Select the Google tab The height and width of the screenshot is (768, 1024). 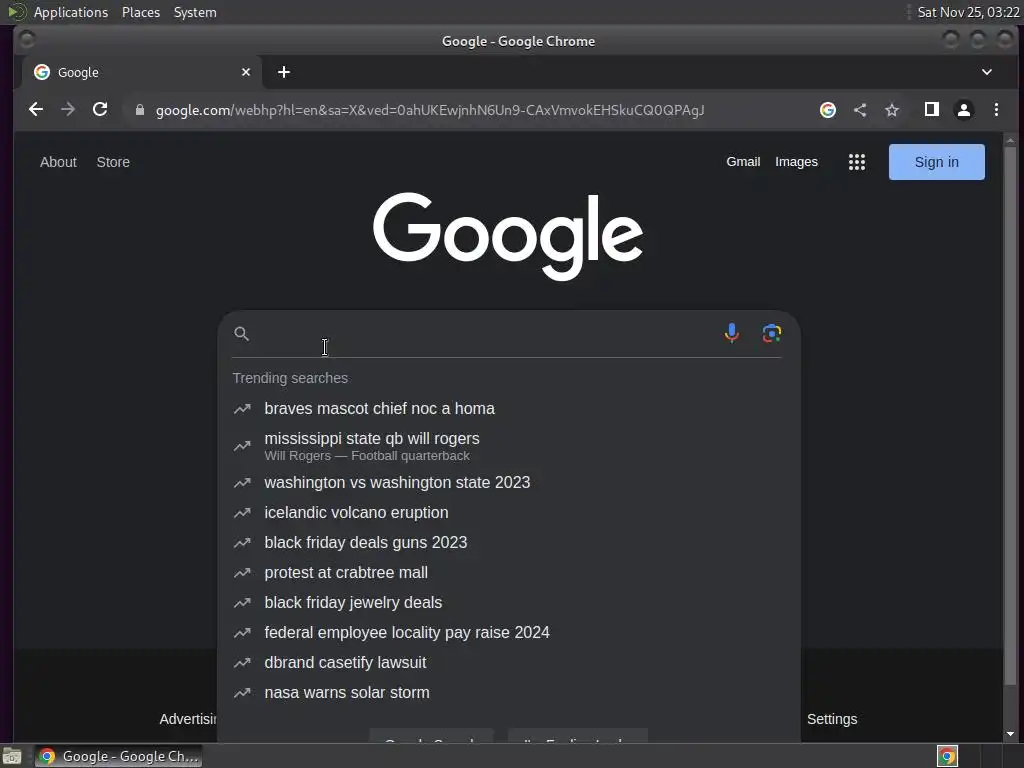point(142,72)
